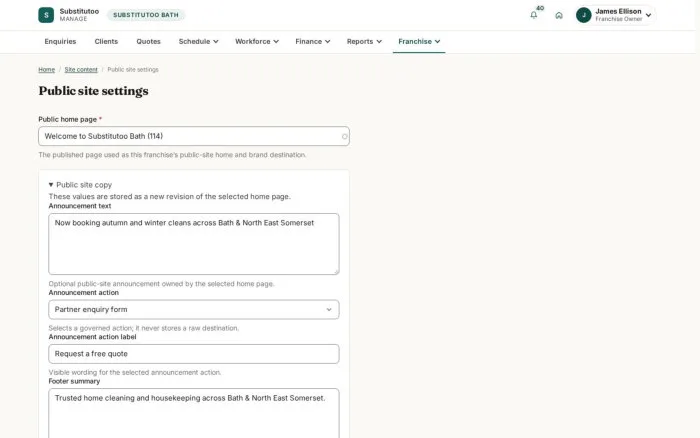Screen dimensions: 700x438
Task: Collapse the Public site copy section
Action: click(x=80, y=185)
